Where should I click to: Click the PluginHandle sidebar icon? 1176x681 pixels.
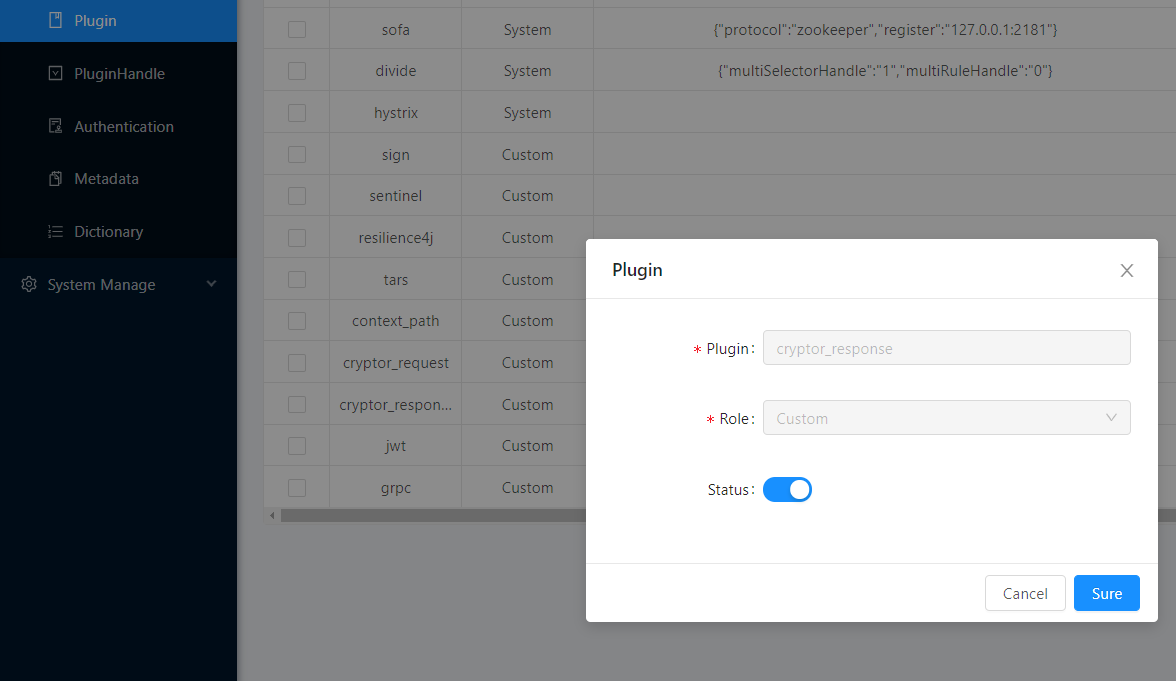coord(56,74)
